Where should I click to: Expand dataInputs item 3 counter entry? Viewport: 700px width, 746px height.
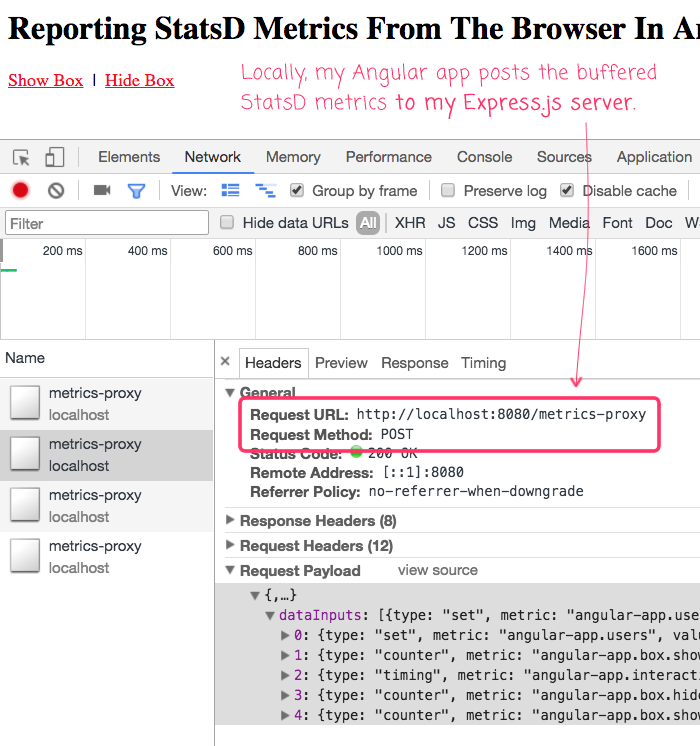(285, 695)
